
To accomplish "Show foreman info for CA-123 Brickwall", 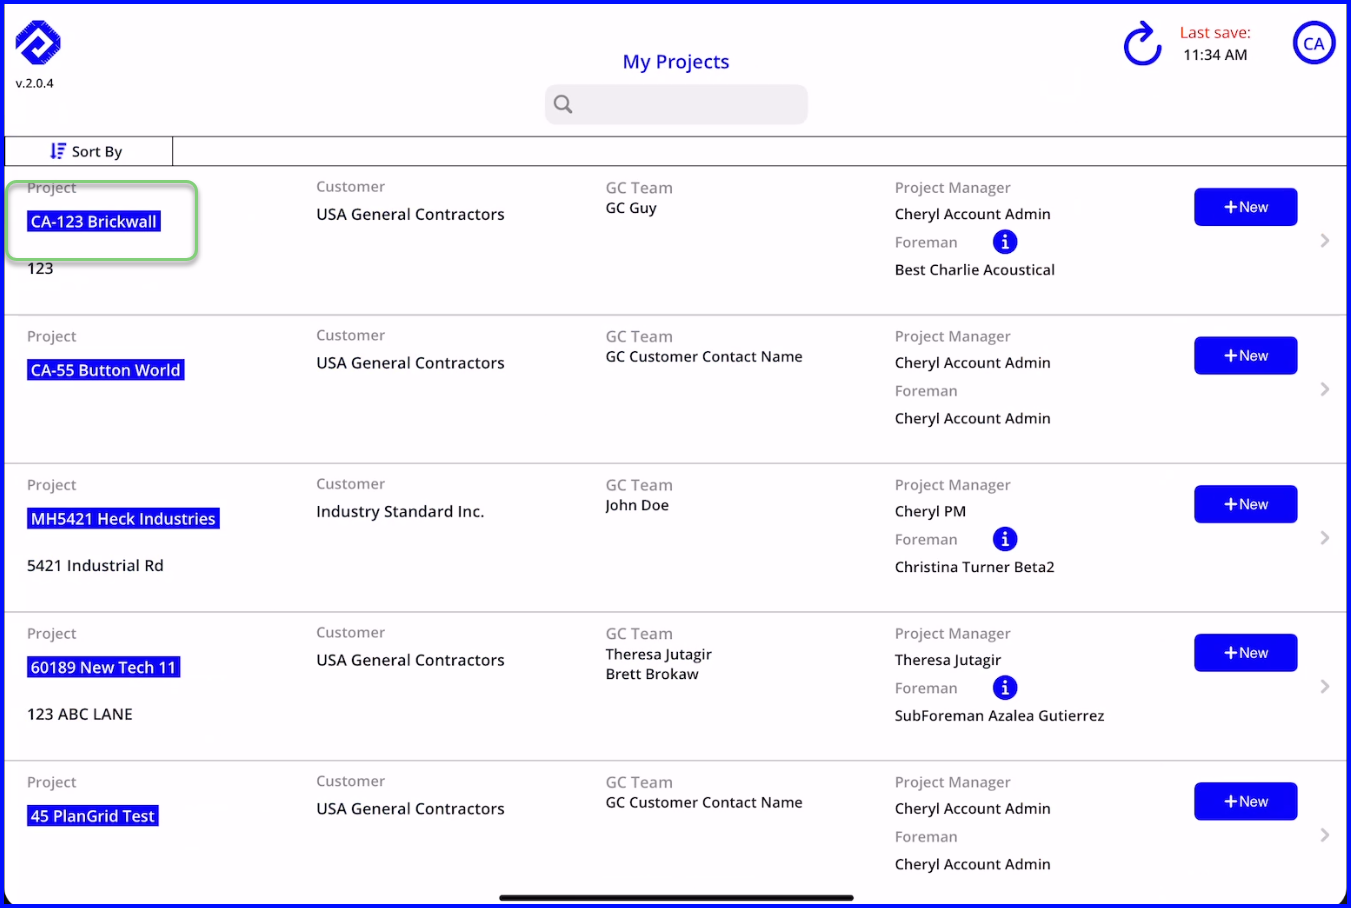I will (x=1005, y=242).
